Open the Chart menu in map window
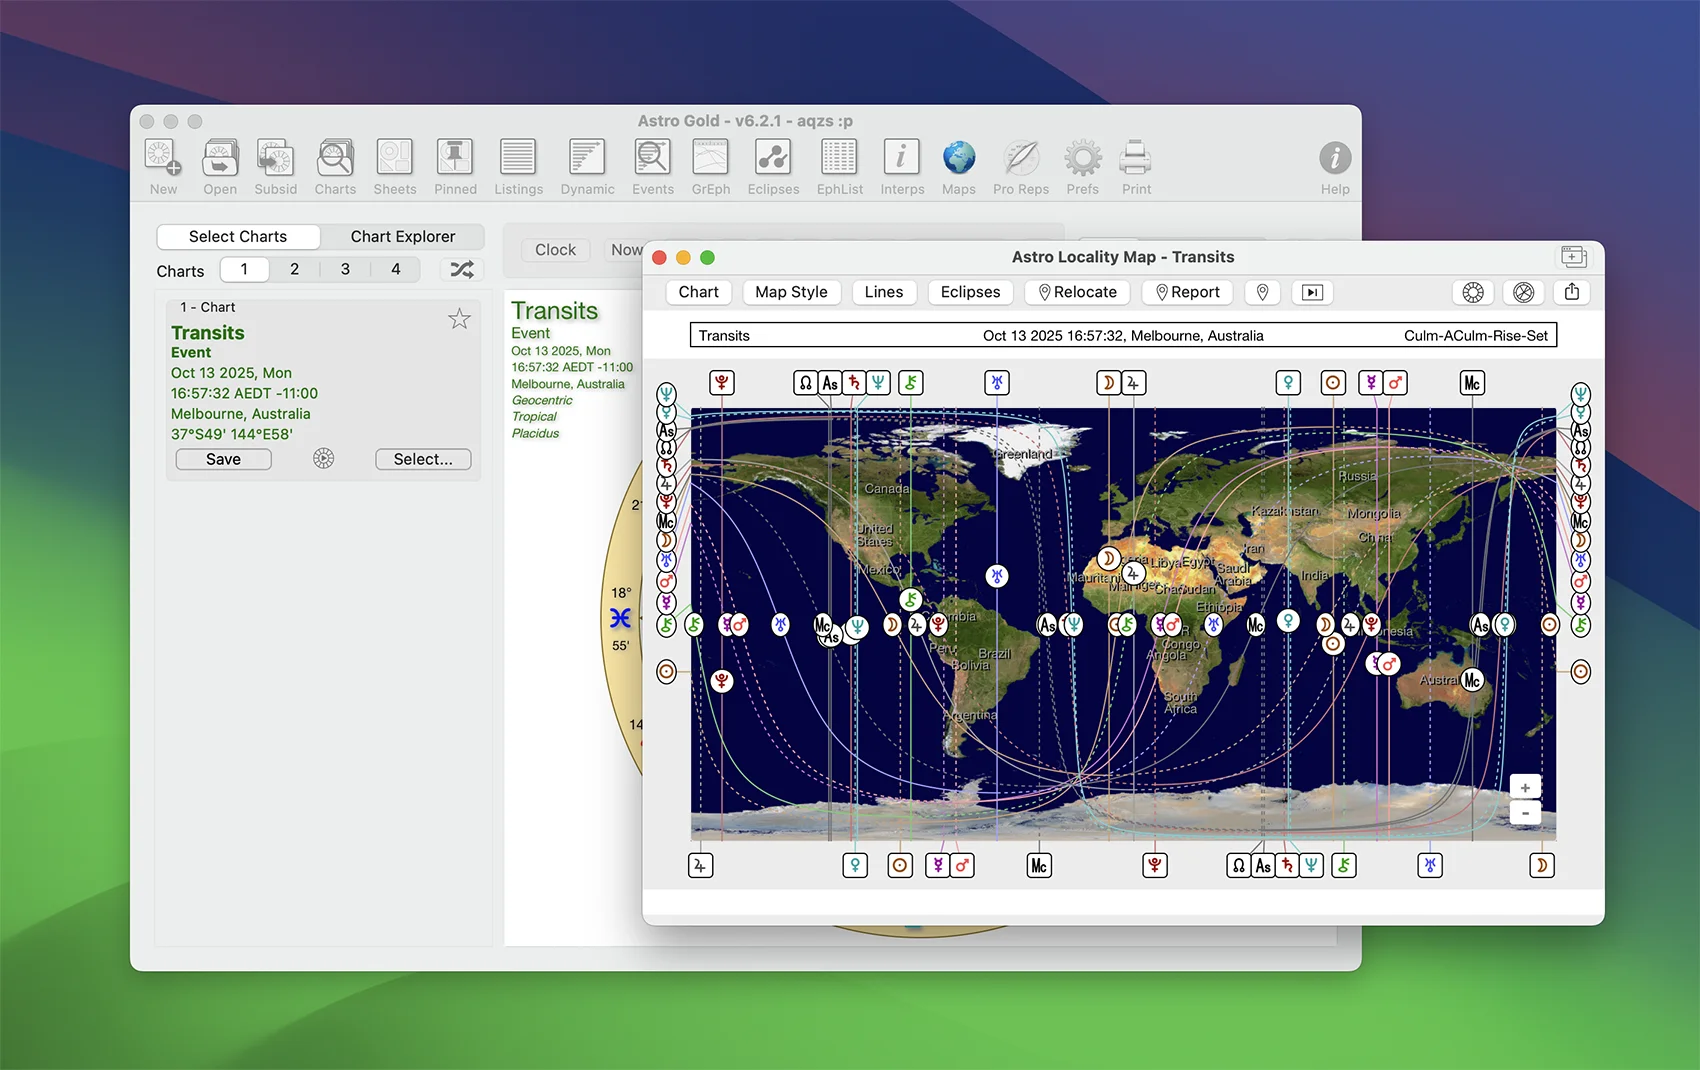 pyautogui.click(x=698, y=292)
